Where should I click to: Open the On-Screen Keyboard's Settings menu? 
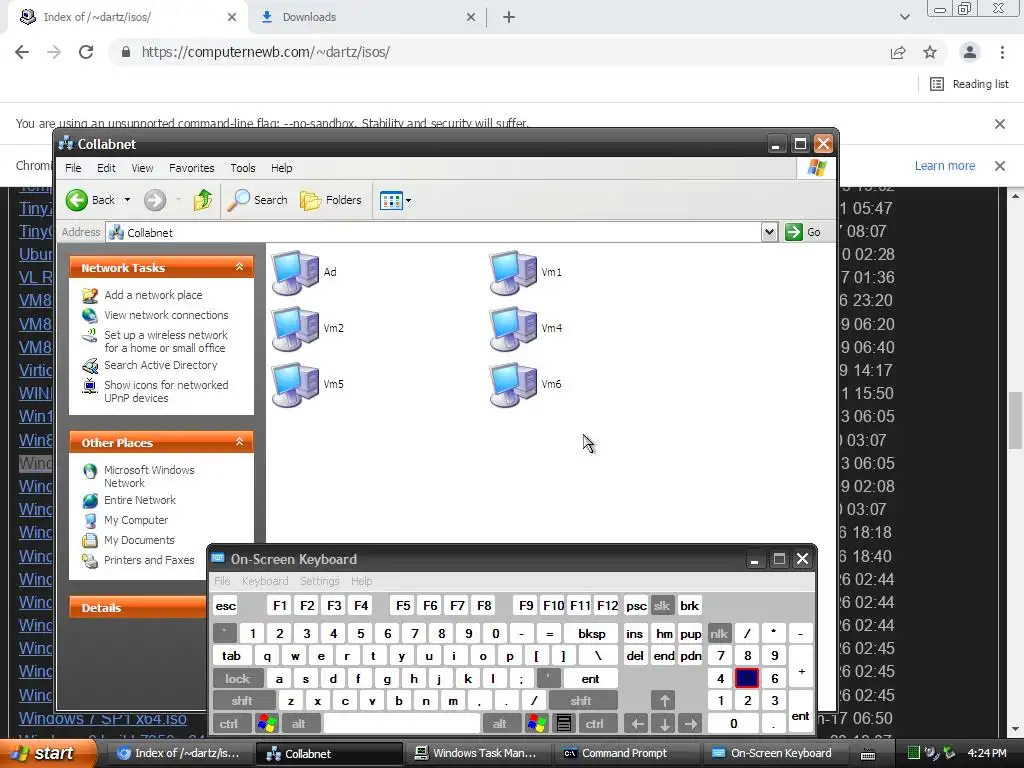point(319,581)
